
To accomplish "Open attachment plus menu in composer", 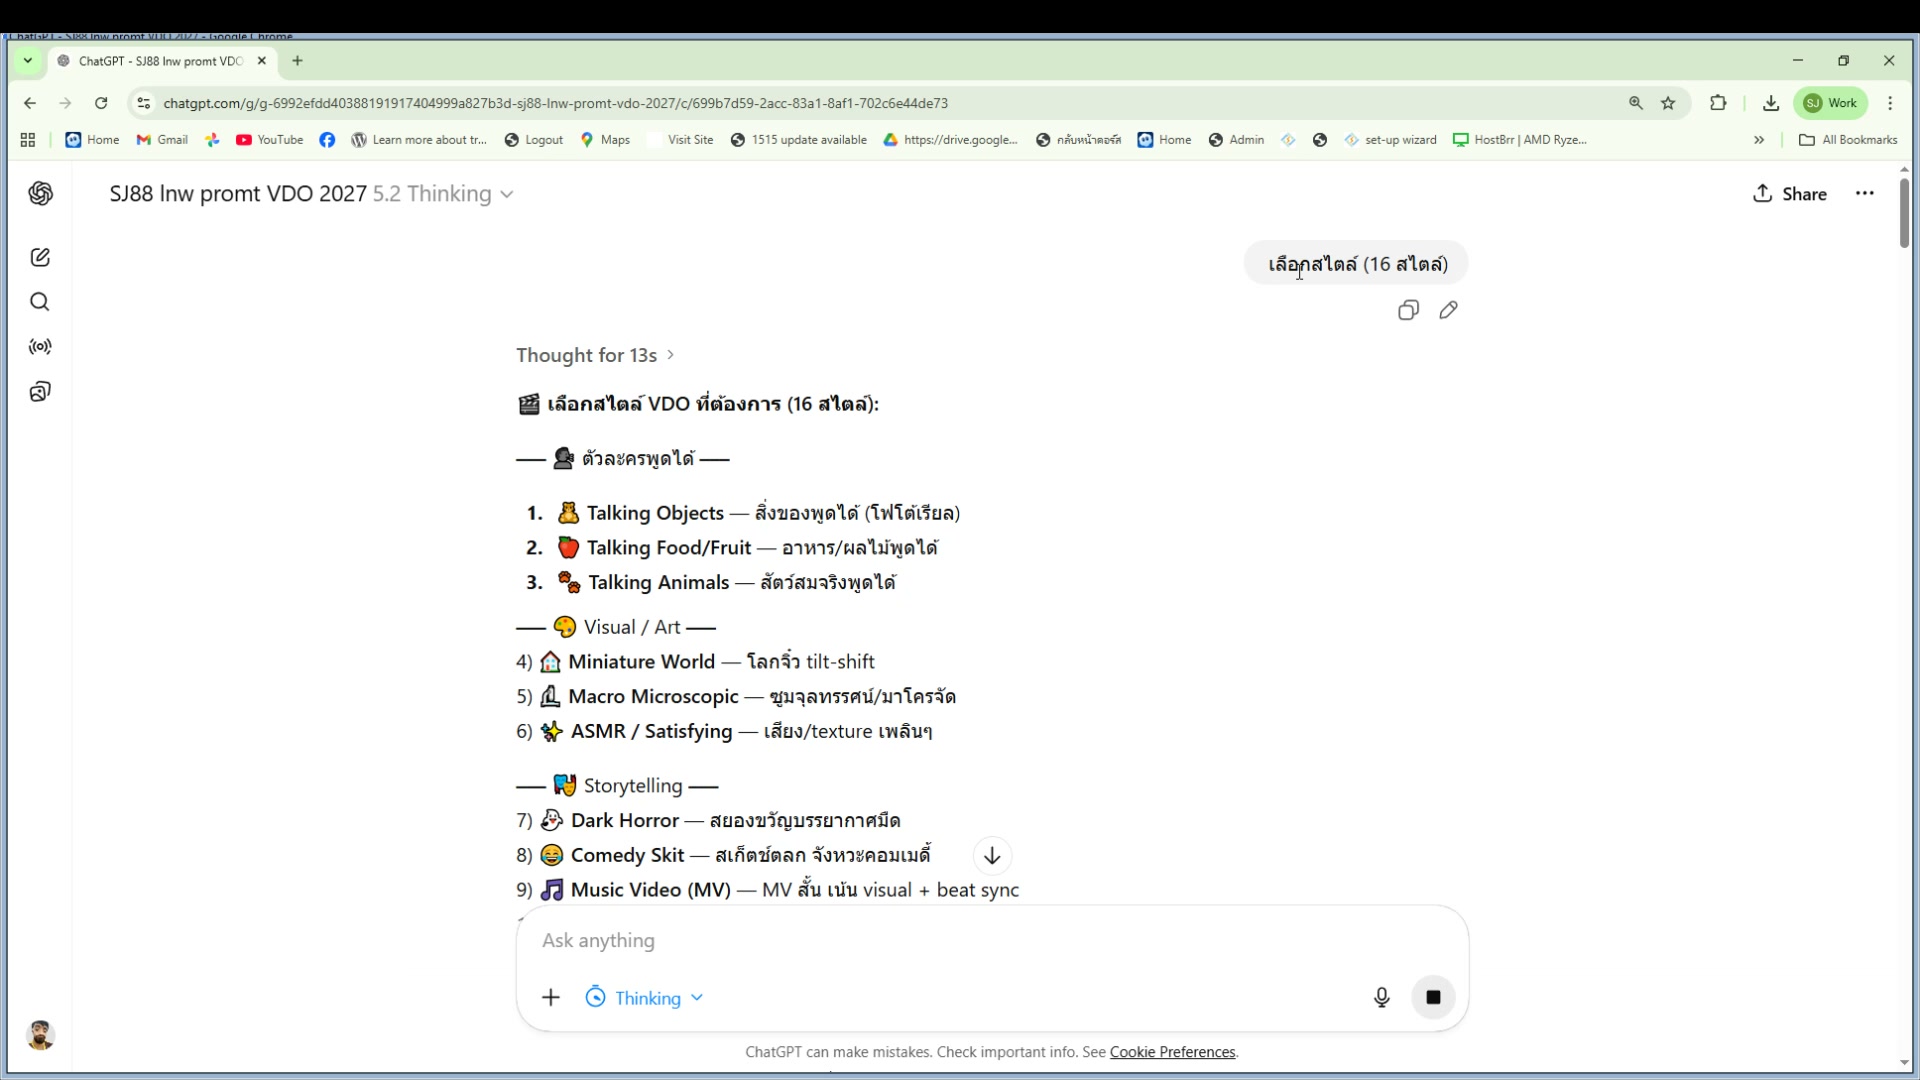I will point(551,997).
